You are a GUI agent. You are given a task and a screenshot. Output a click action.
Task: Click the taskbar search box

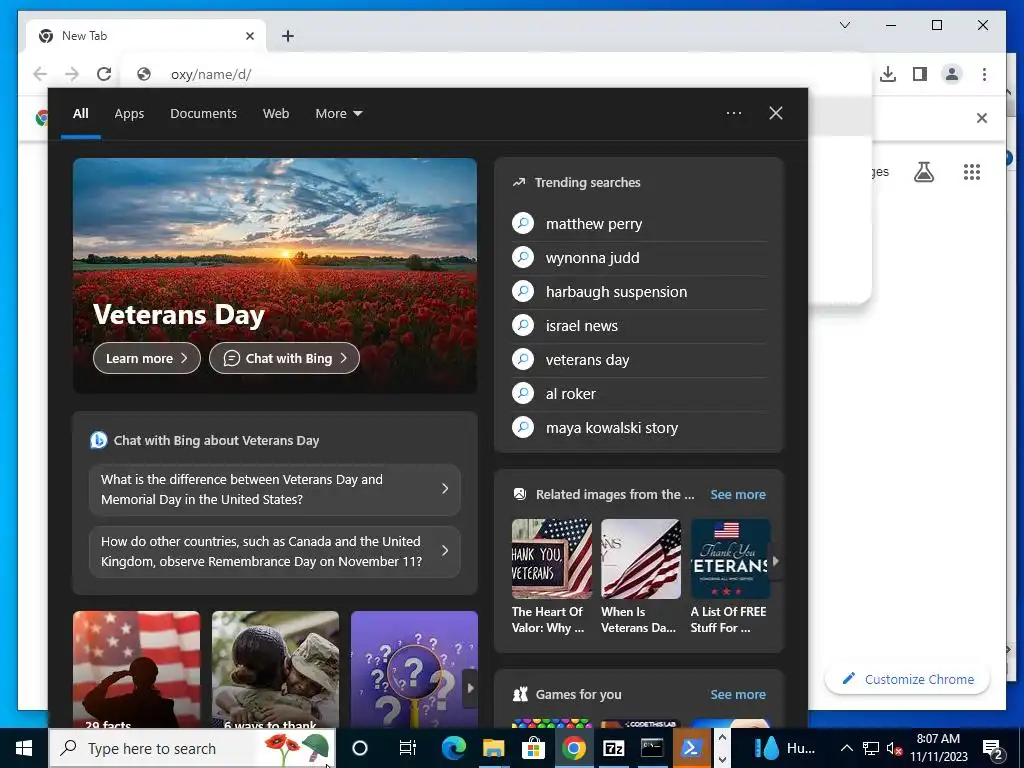tap(193, 748)
